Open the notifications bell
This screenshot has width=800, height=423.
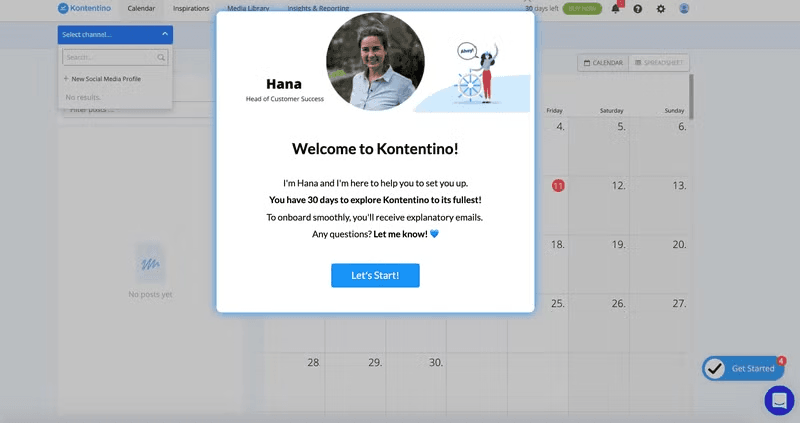(x=616, y=9)
